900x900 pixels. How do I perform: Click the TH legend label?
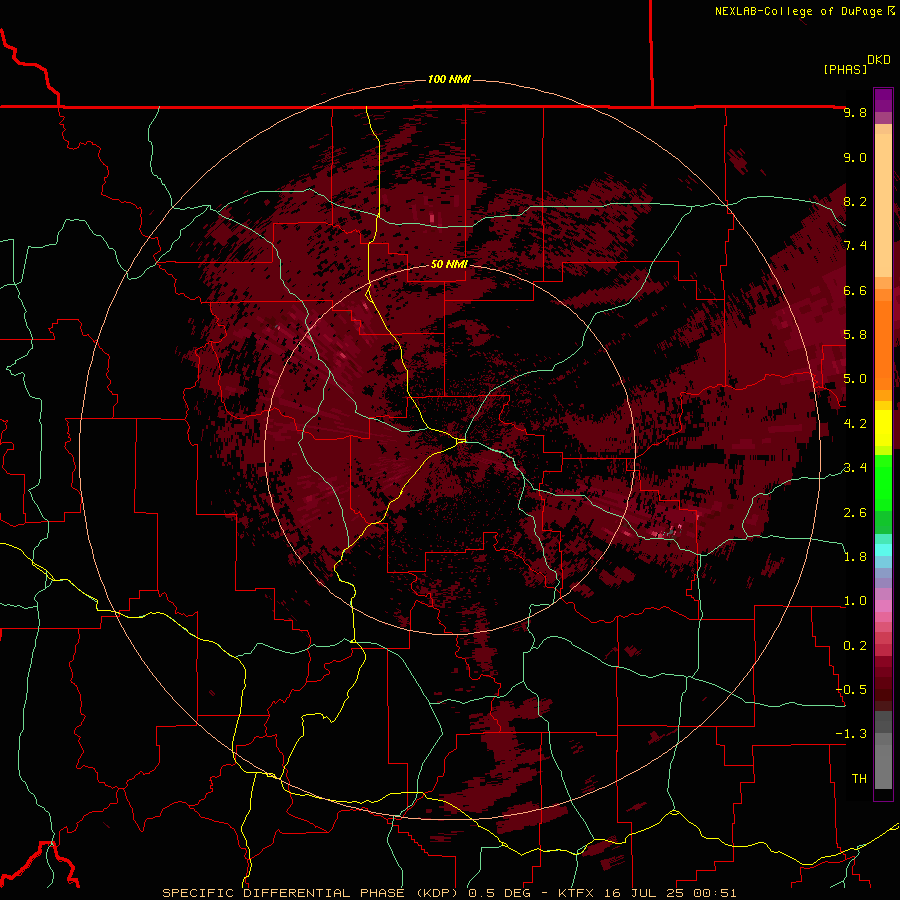(x=859, y=779)
